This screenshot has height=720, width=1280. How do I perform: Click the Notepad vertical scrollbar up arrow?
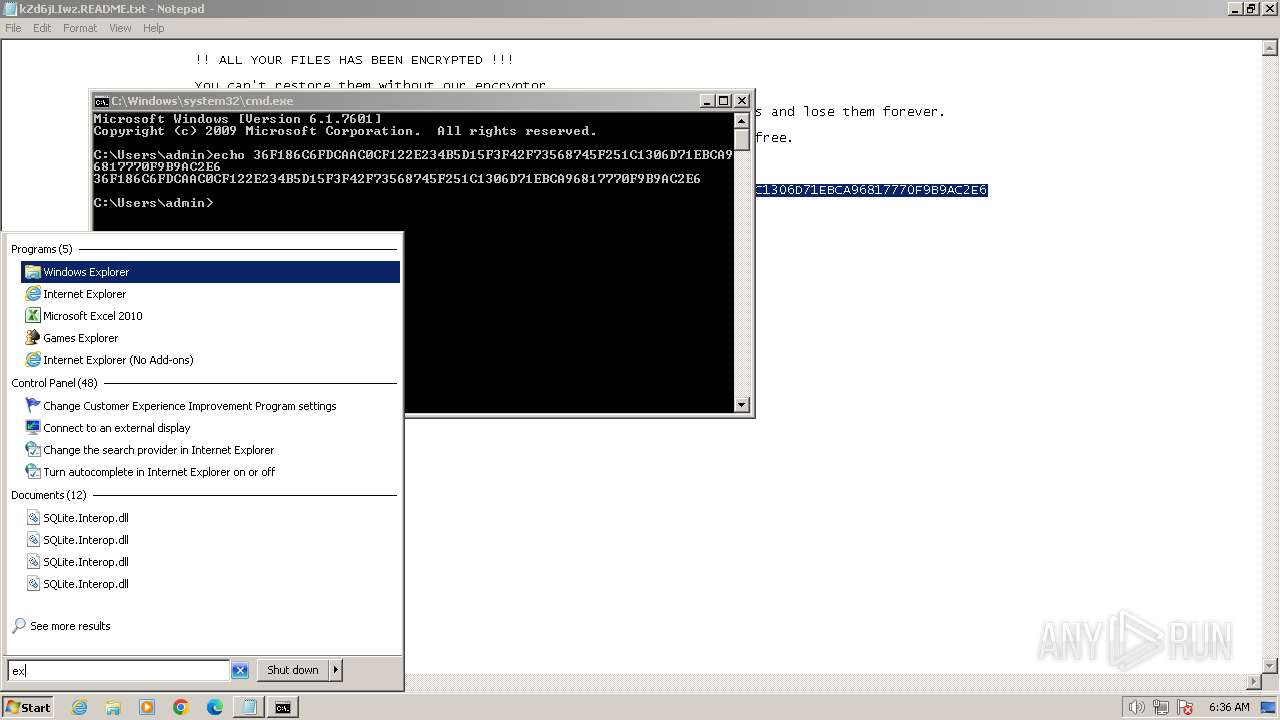click(1271, 49)
